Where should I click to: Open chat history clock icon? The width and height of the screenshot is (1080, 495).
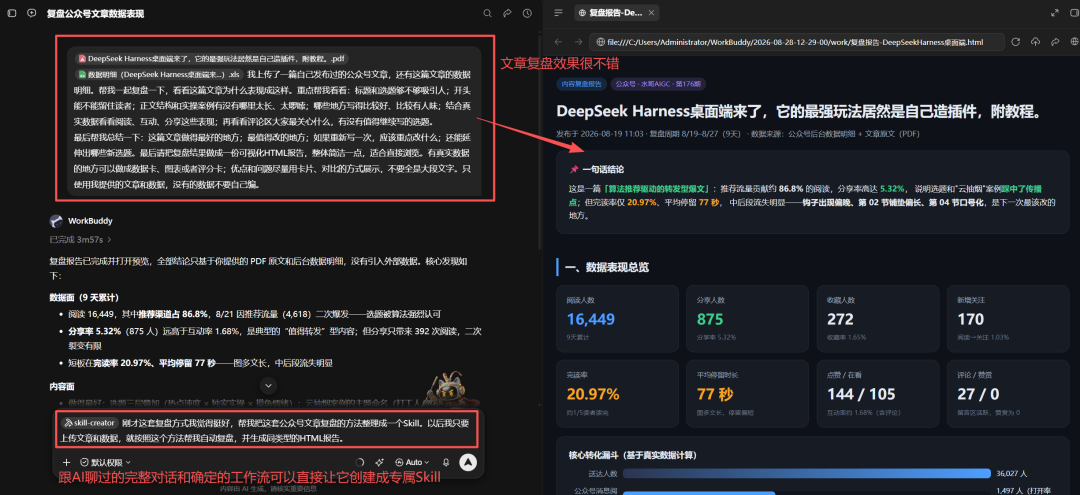point(527,13)
